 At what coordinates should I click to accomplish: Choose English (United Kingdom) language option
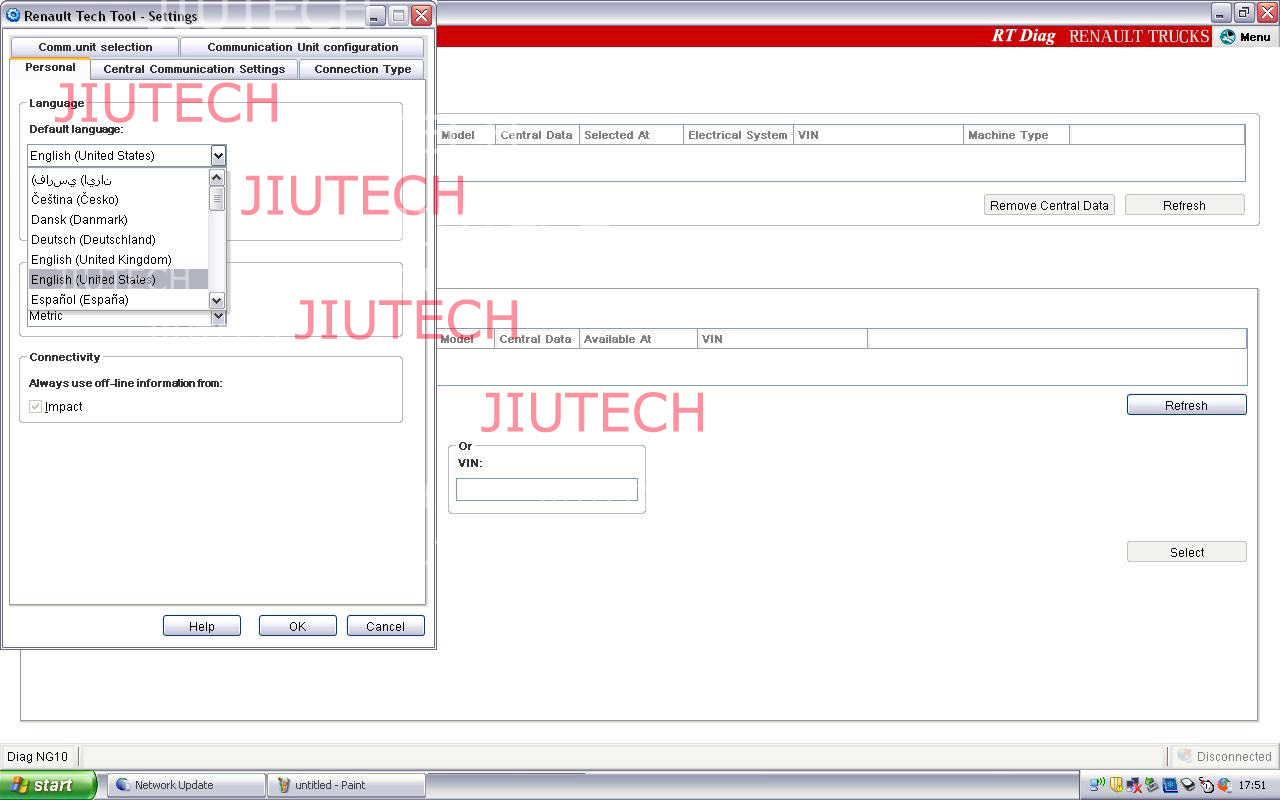118,259
